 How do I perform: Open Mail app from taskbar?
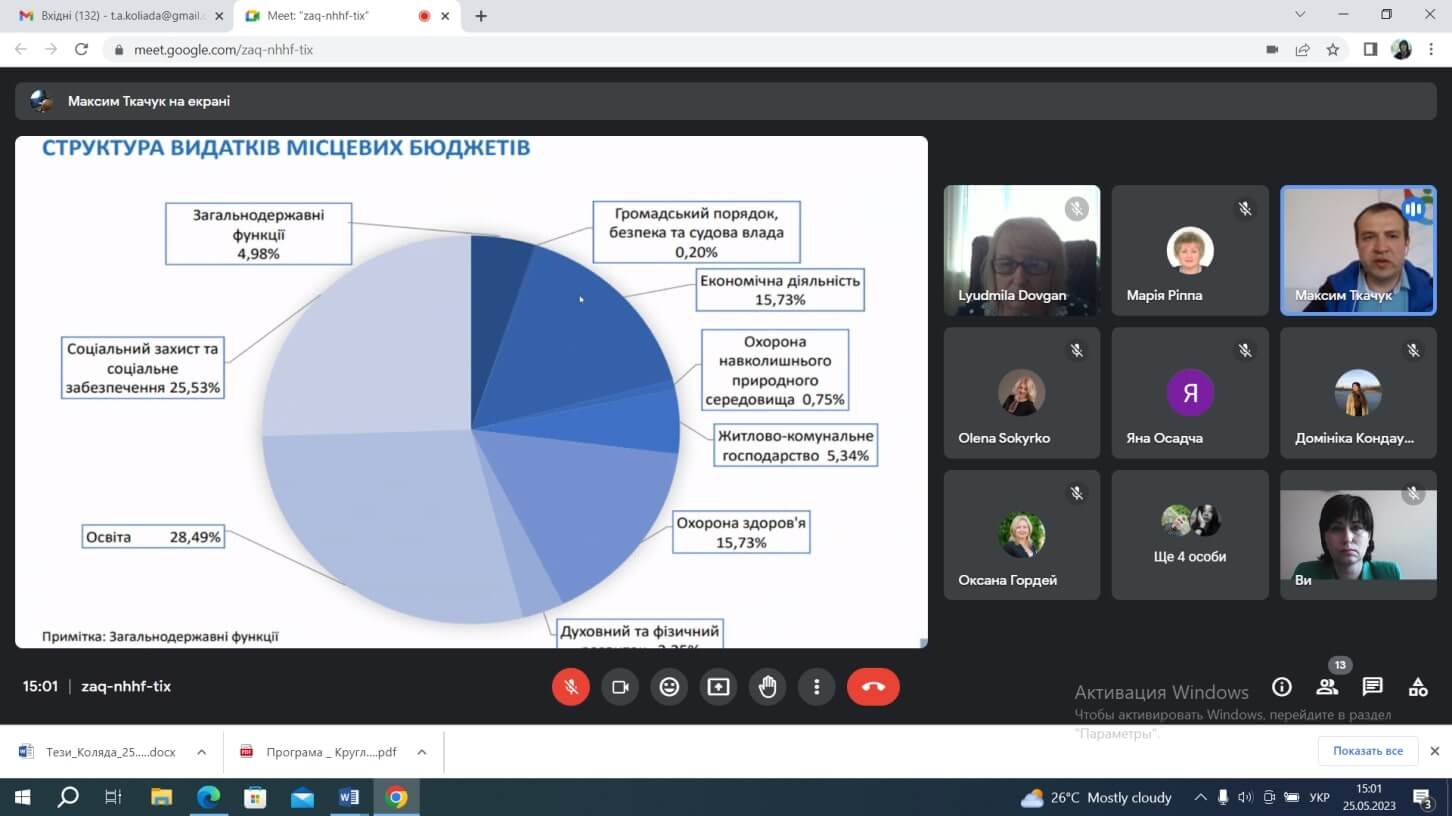[302, 797]
